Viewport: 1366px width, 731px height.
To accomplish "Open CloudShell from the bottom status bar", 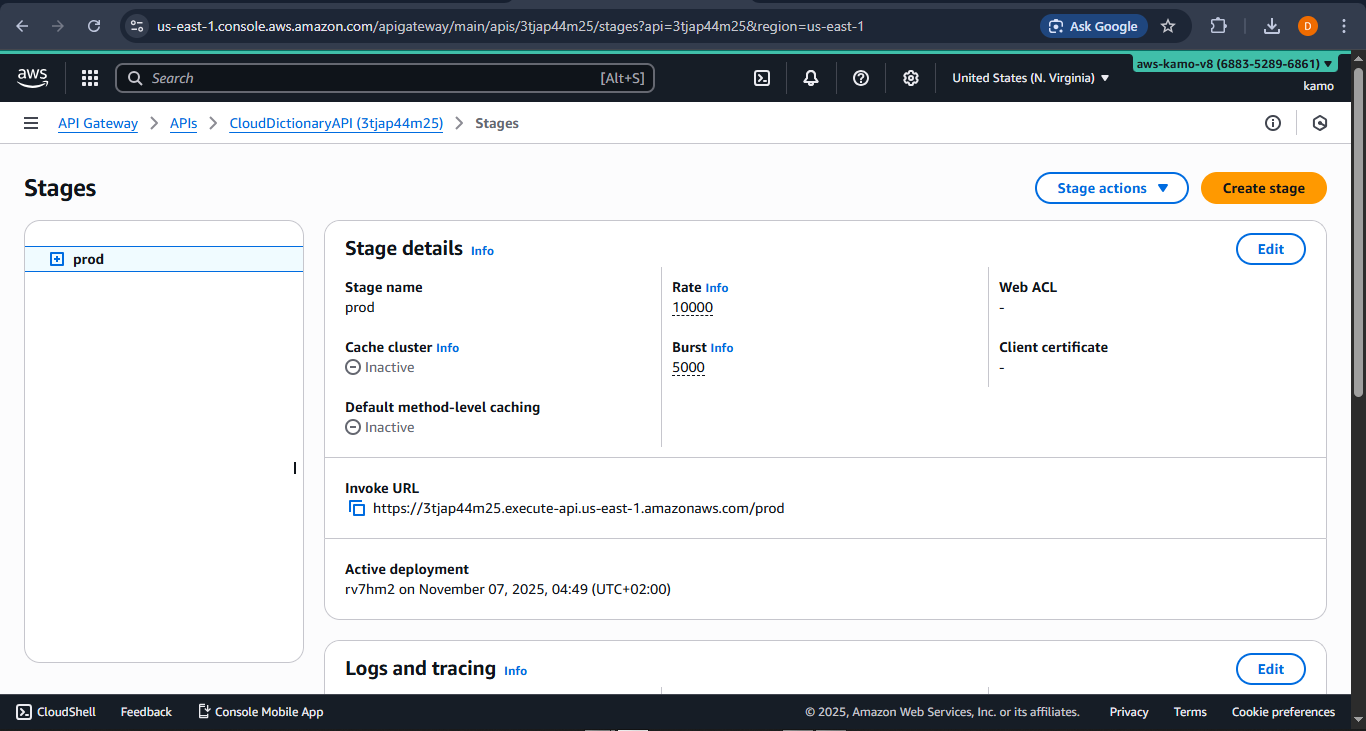I will click(55, 711).
